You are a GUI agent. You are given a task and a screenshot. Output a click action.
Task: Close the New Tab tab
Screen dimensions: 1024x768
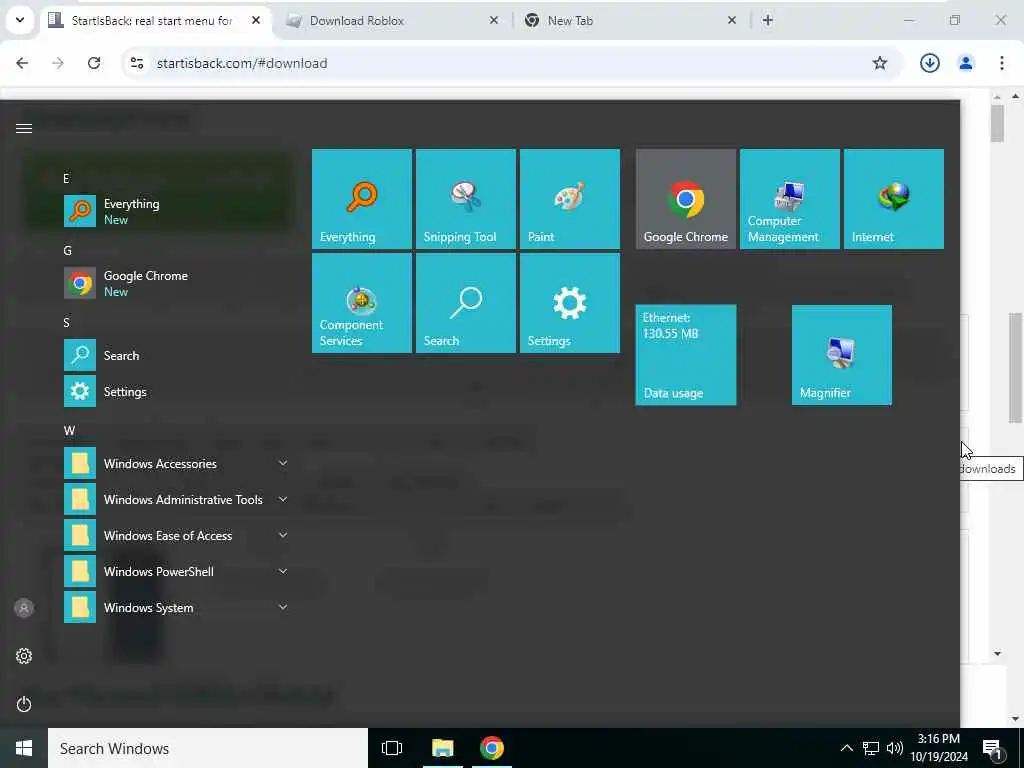731,20
